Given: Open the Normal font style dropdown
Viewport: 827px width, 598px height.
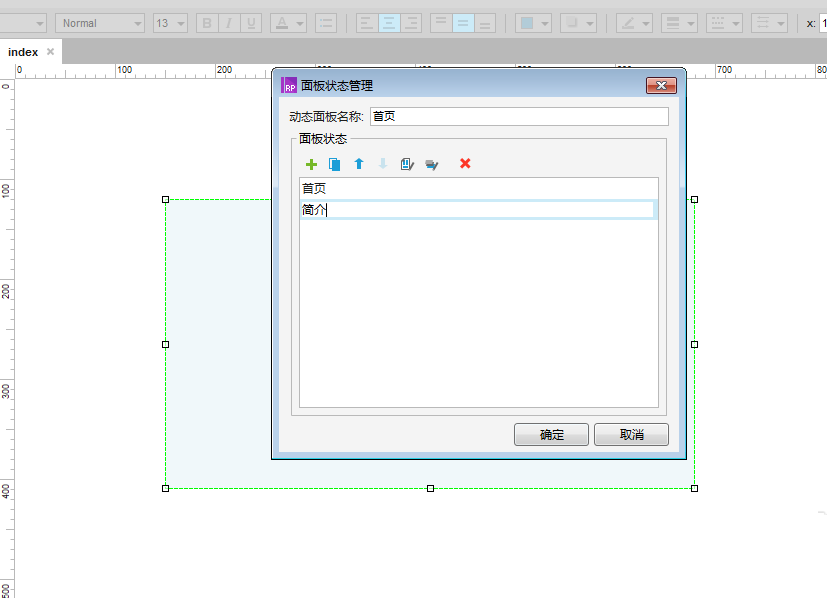Looking at the screenshot, I should pyautogui.click(x=100, y=23).
